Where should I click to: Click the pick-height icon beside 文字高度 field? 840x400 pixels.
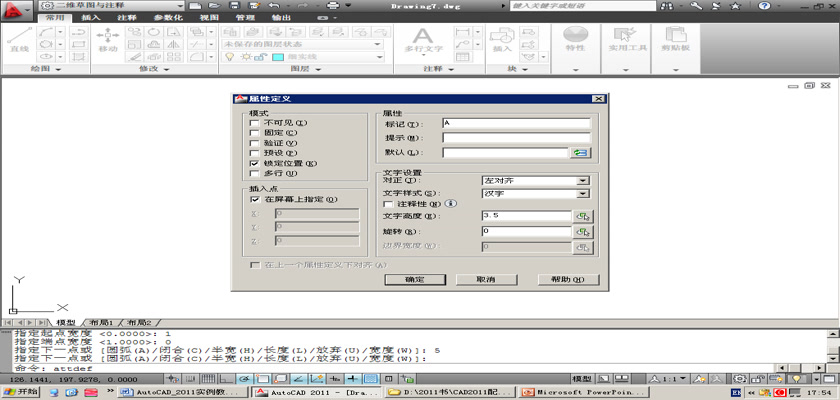[x=583, y=216]
